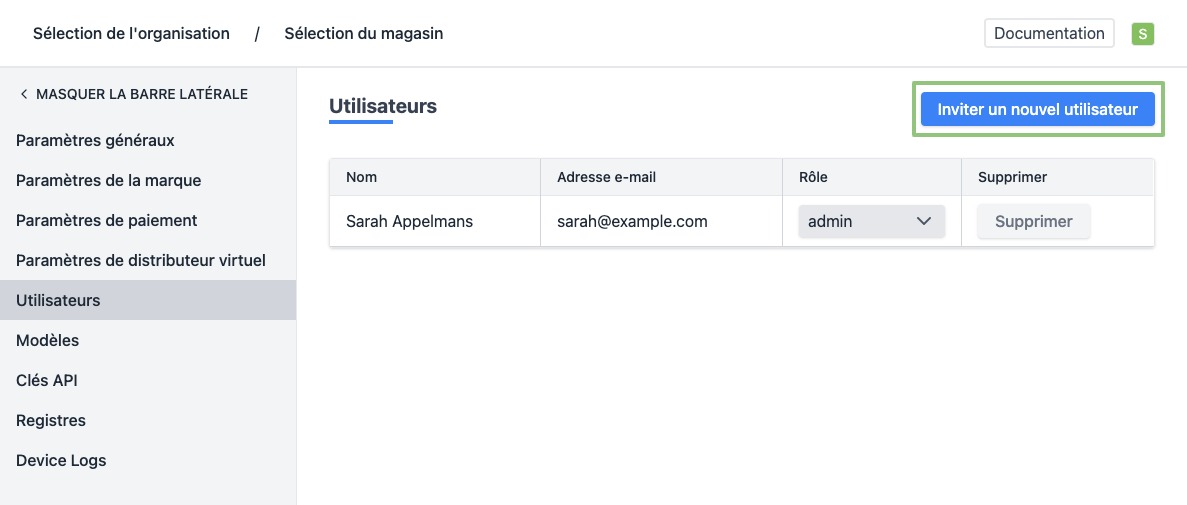Go to Paramètres généraux

pos(95,140)
